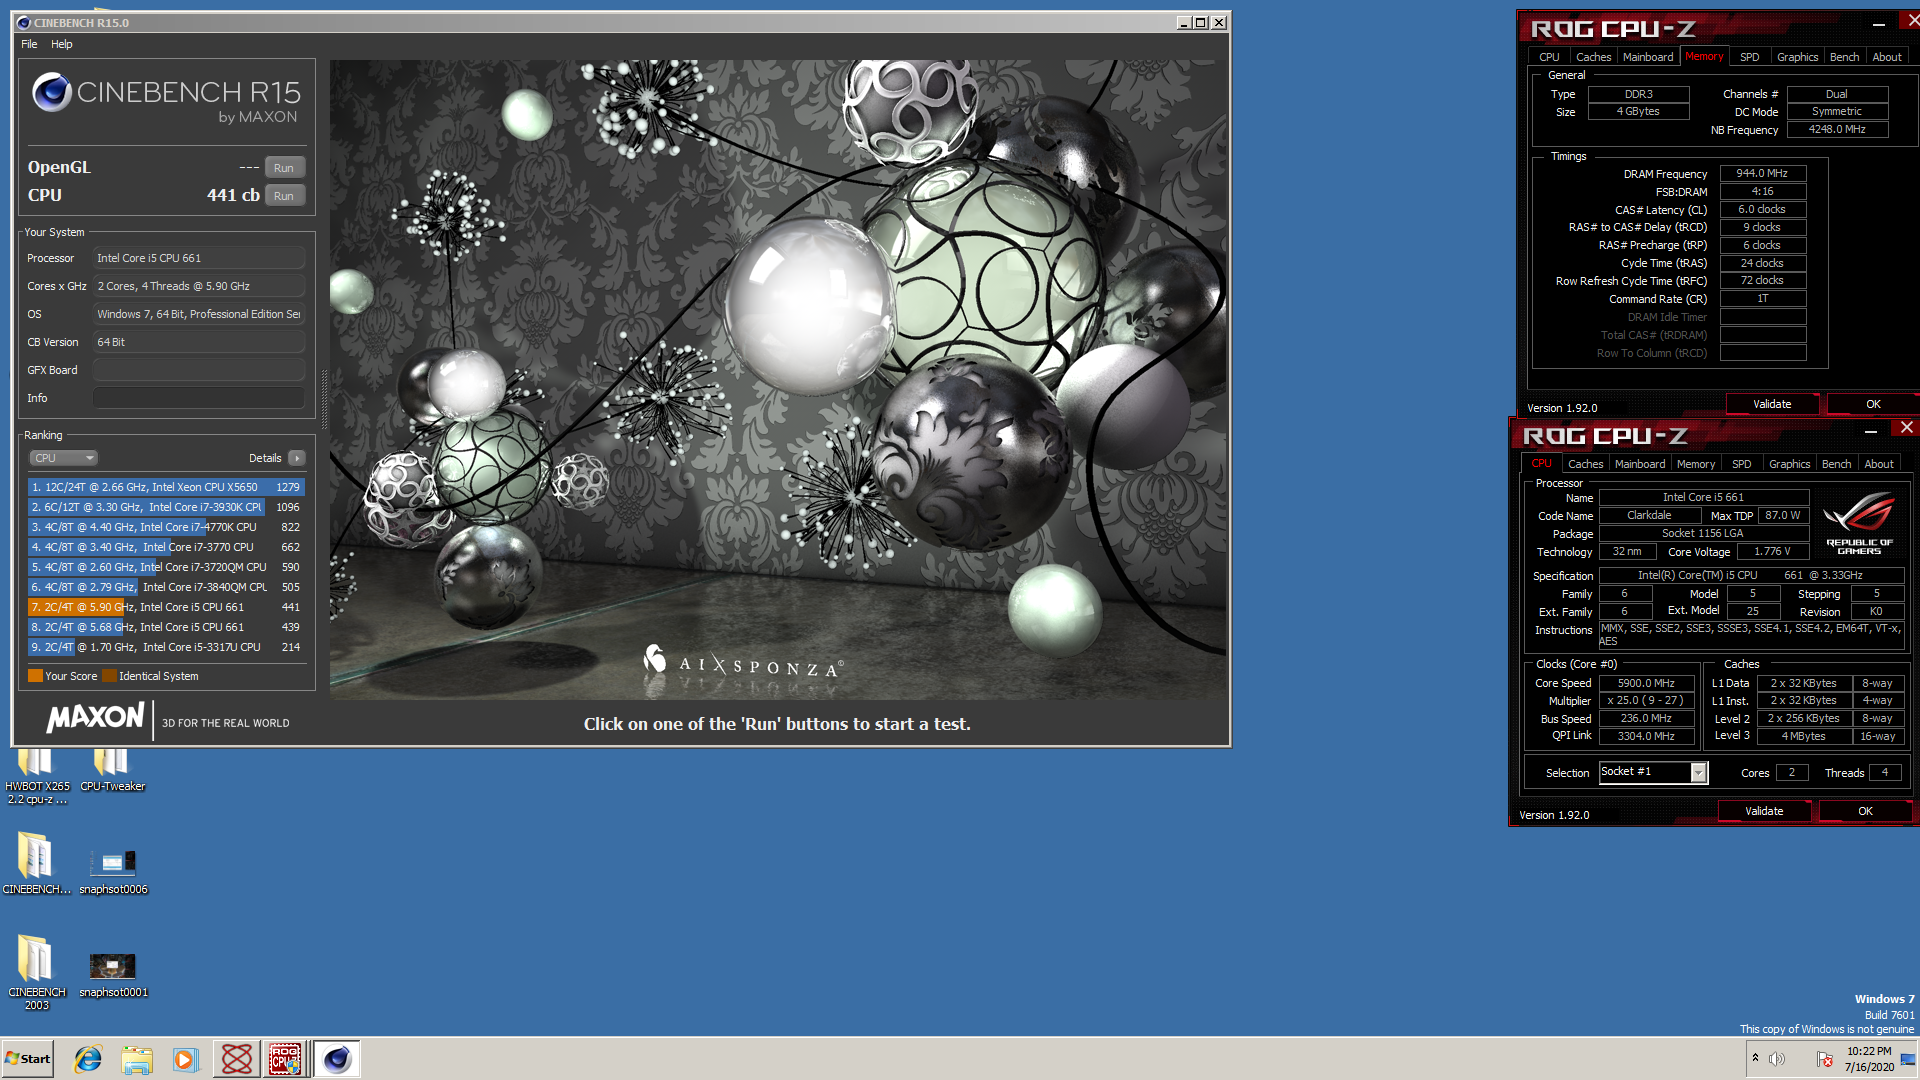This screenshot has height=1080, width=1920.
Task: Open About tab in upper CPU-Z window
Action: (x=1886, y=57)
